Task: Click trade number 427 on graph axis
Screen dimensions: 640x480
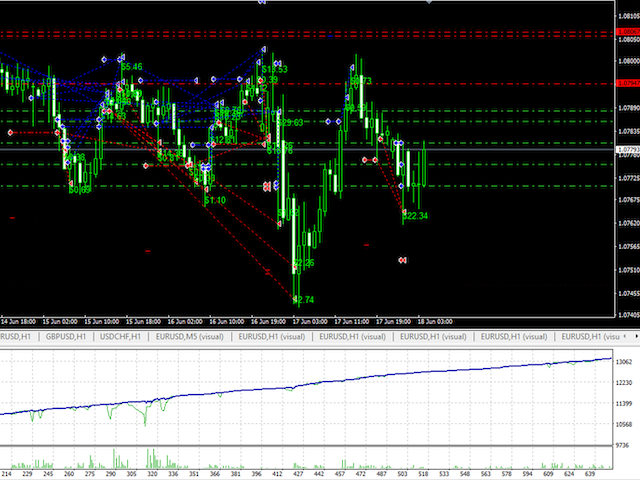Action: click(298, 474)
